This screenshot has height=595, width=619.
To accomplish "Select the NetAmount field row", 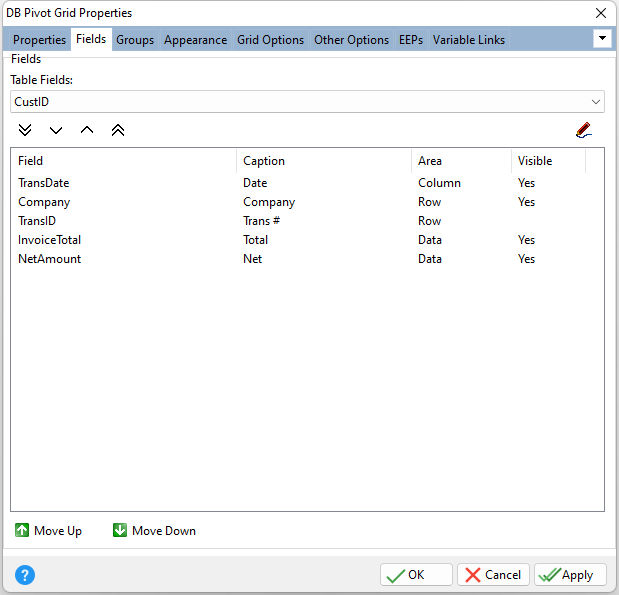I will point(307,259).
